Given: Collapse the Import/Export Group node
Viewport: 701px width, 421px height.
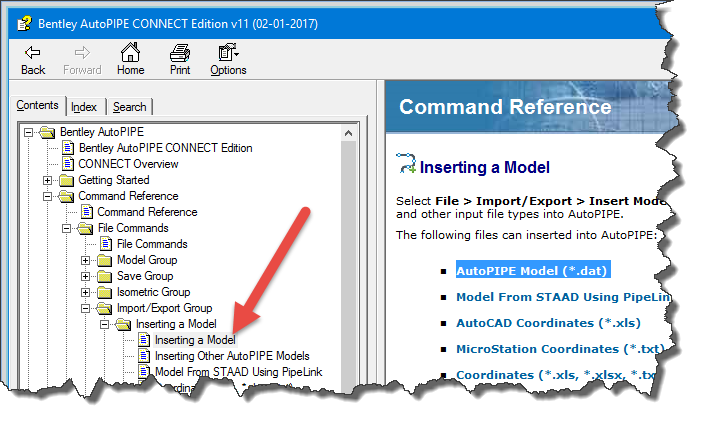Looking at the screenshot, I should point(85,308).
